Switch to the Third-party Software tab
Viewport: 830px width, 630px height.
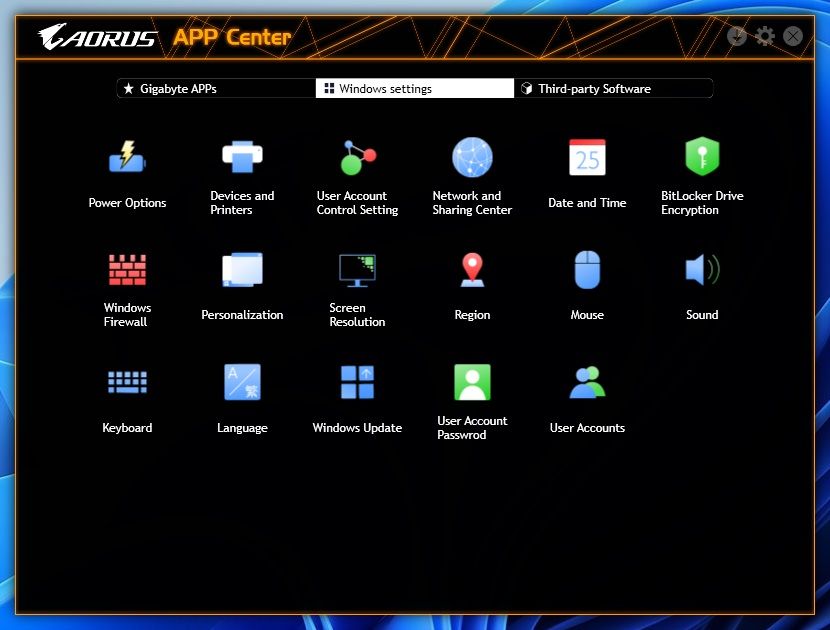pos(613,88)
